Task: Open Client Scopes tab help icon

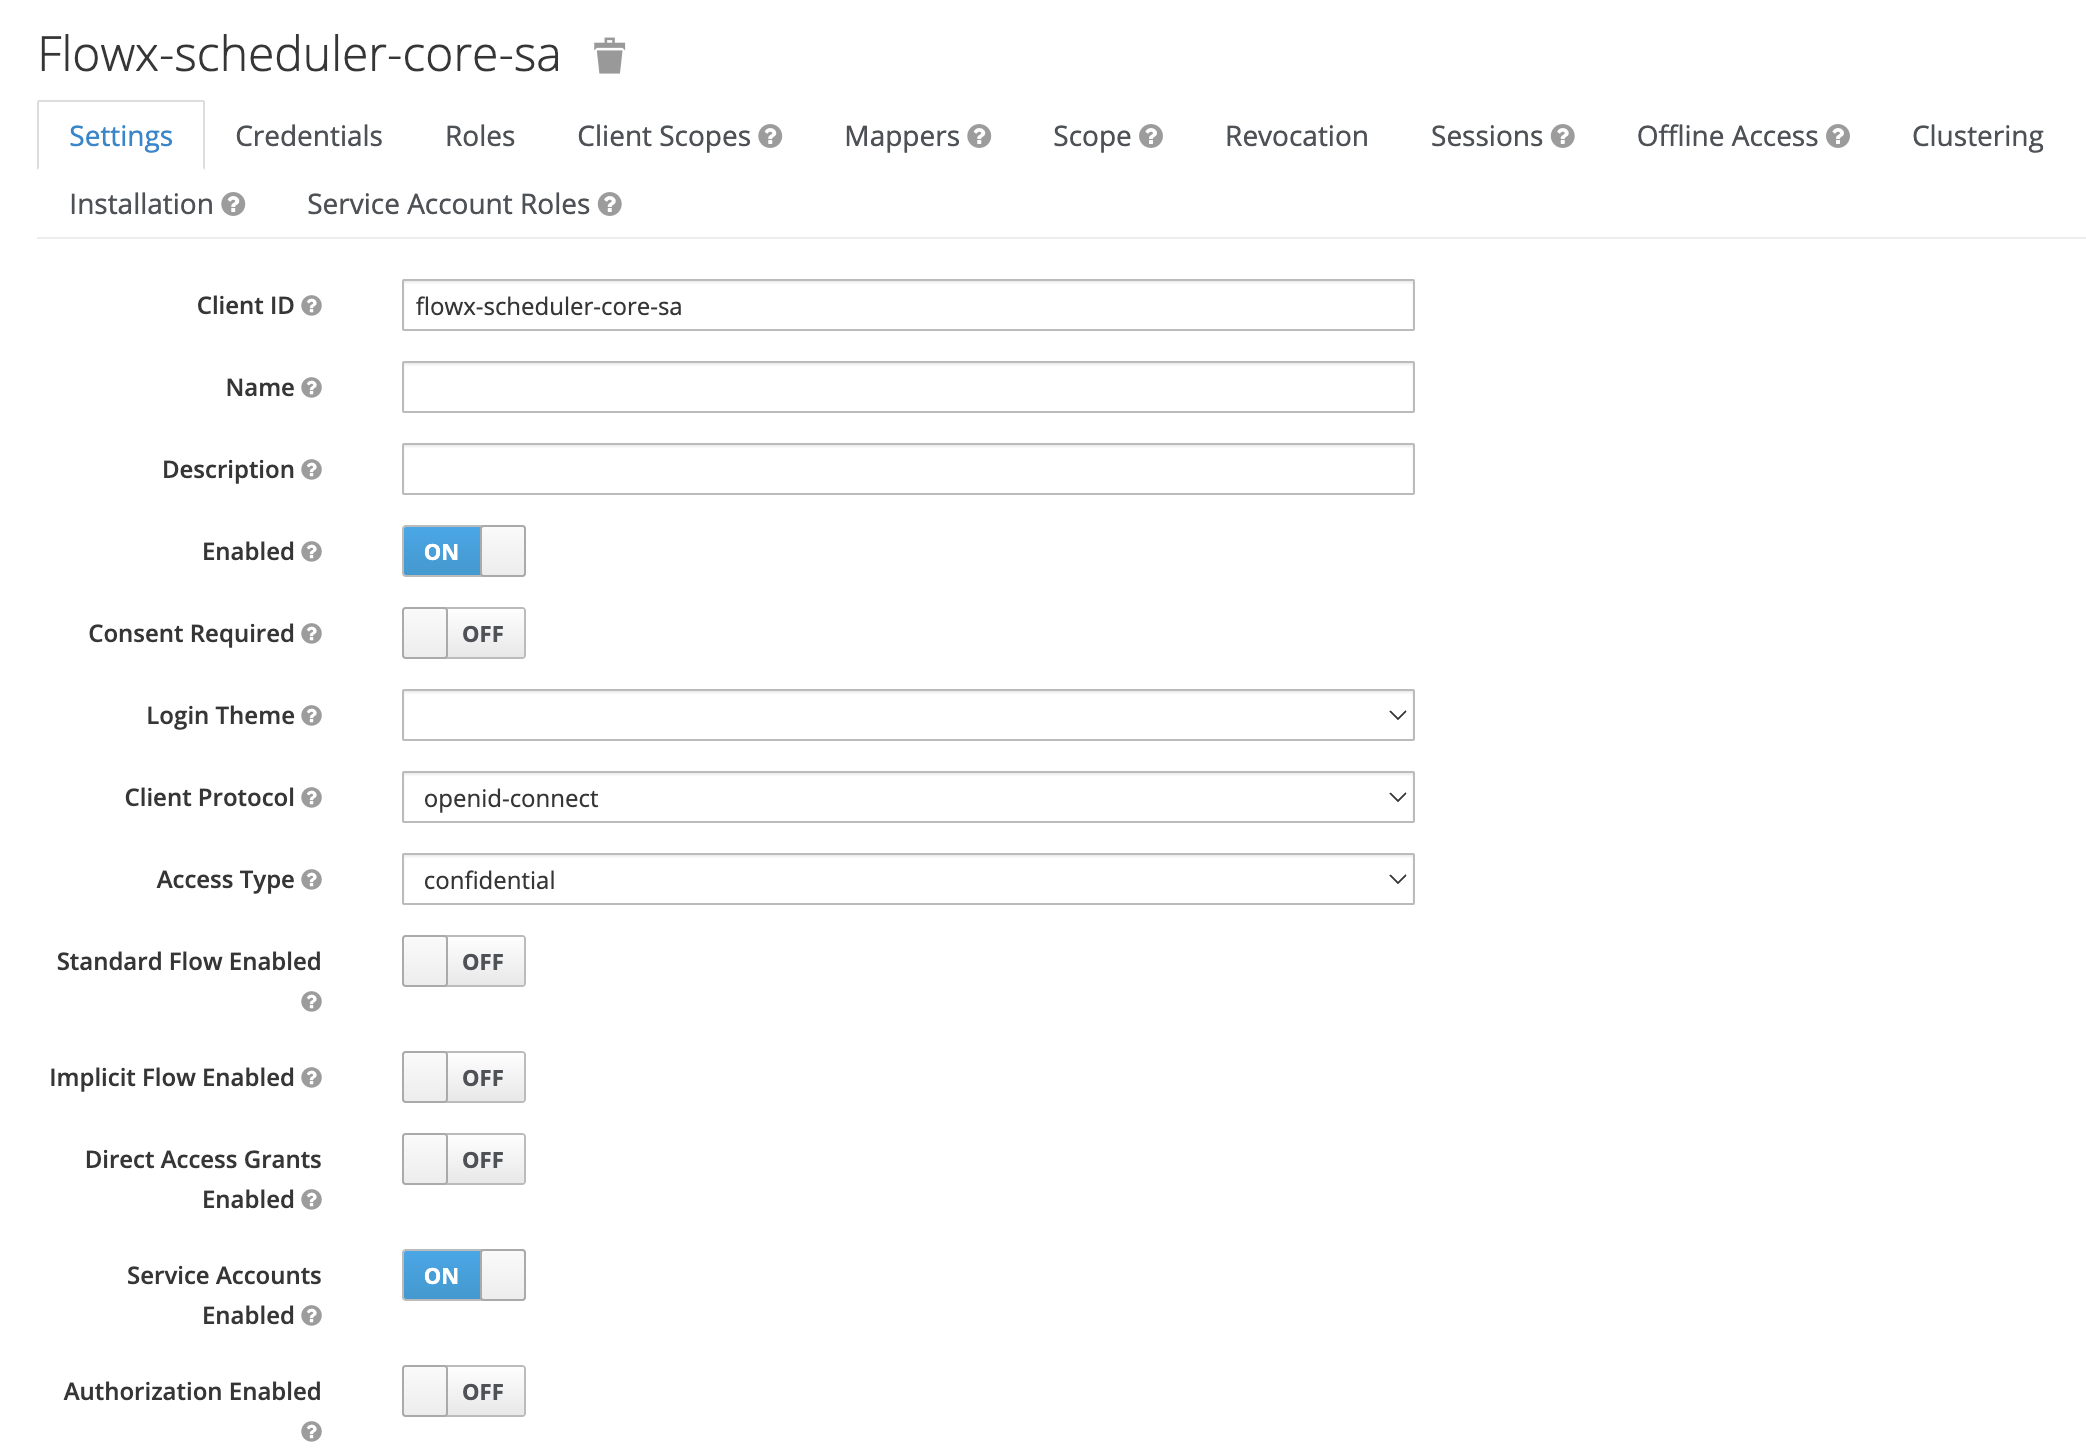Action: (770, 136)
